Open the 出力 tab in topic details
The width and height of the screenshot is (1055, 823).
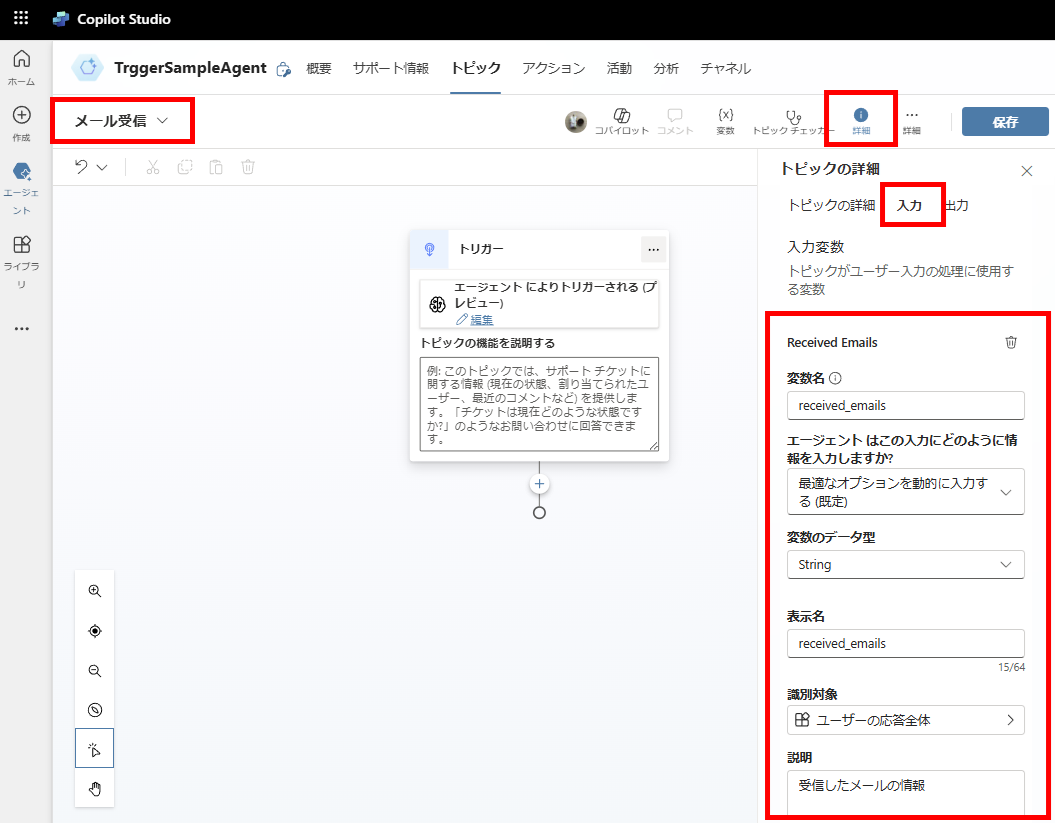[955, 204]
